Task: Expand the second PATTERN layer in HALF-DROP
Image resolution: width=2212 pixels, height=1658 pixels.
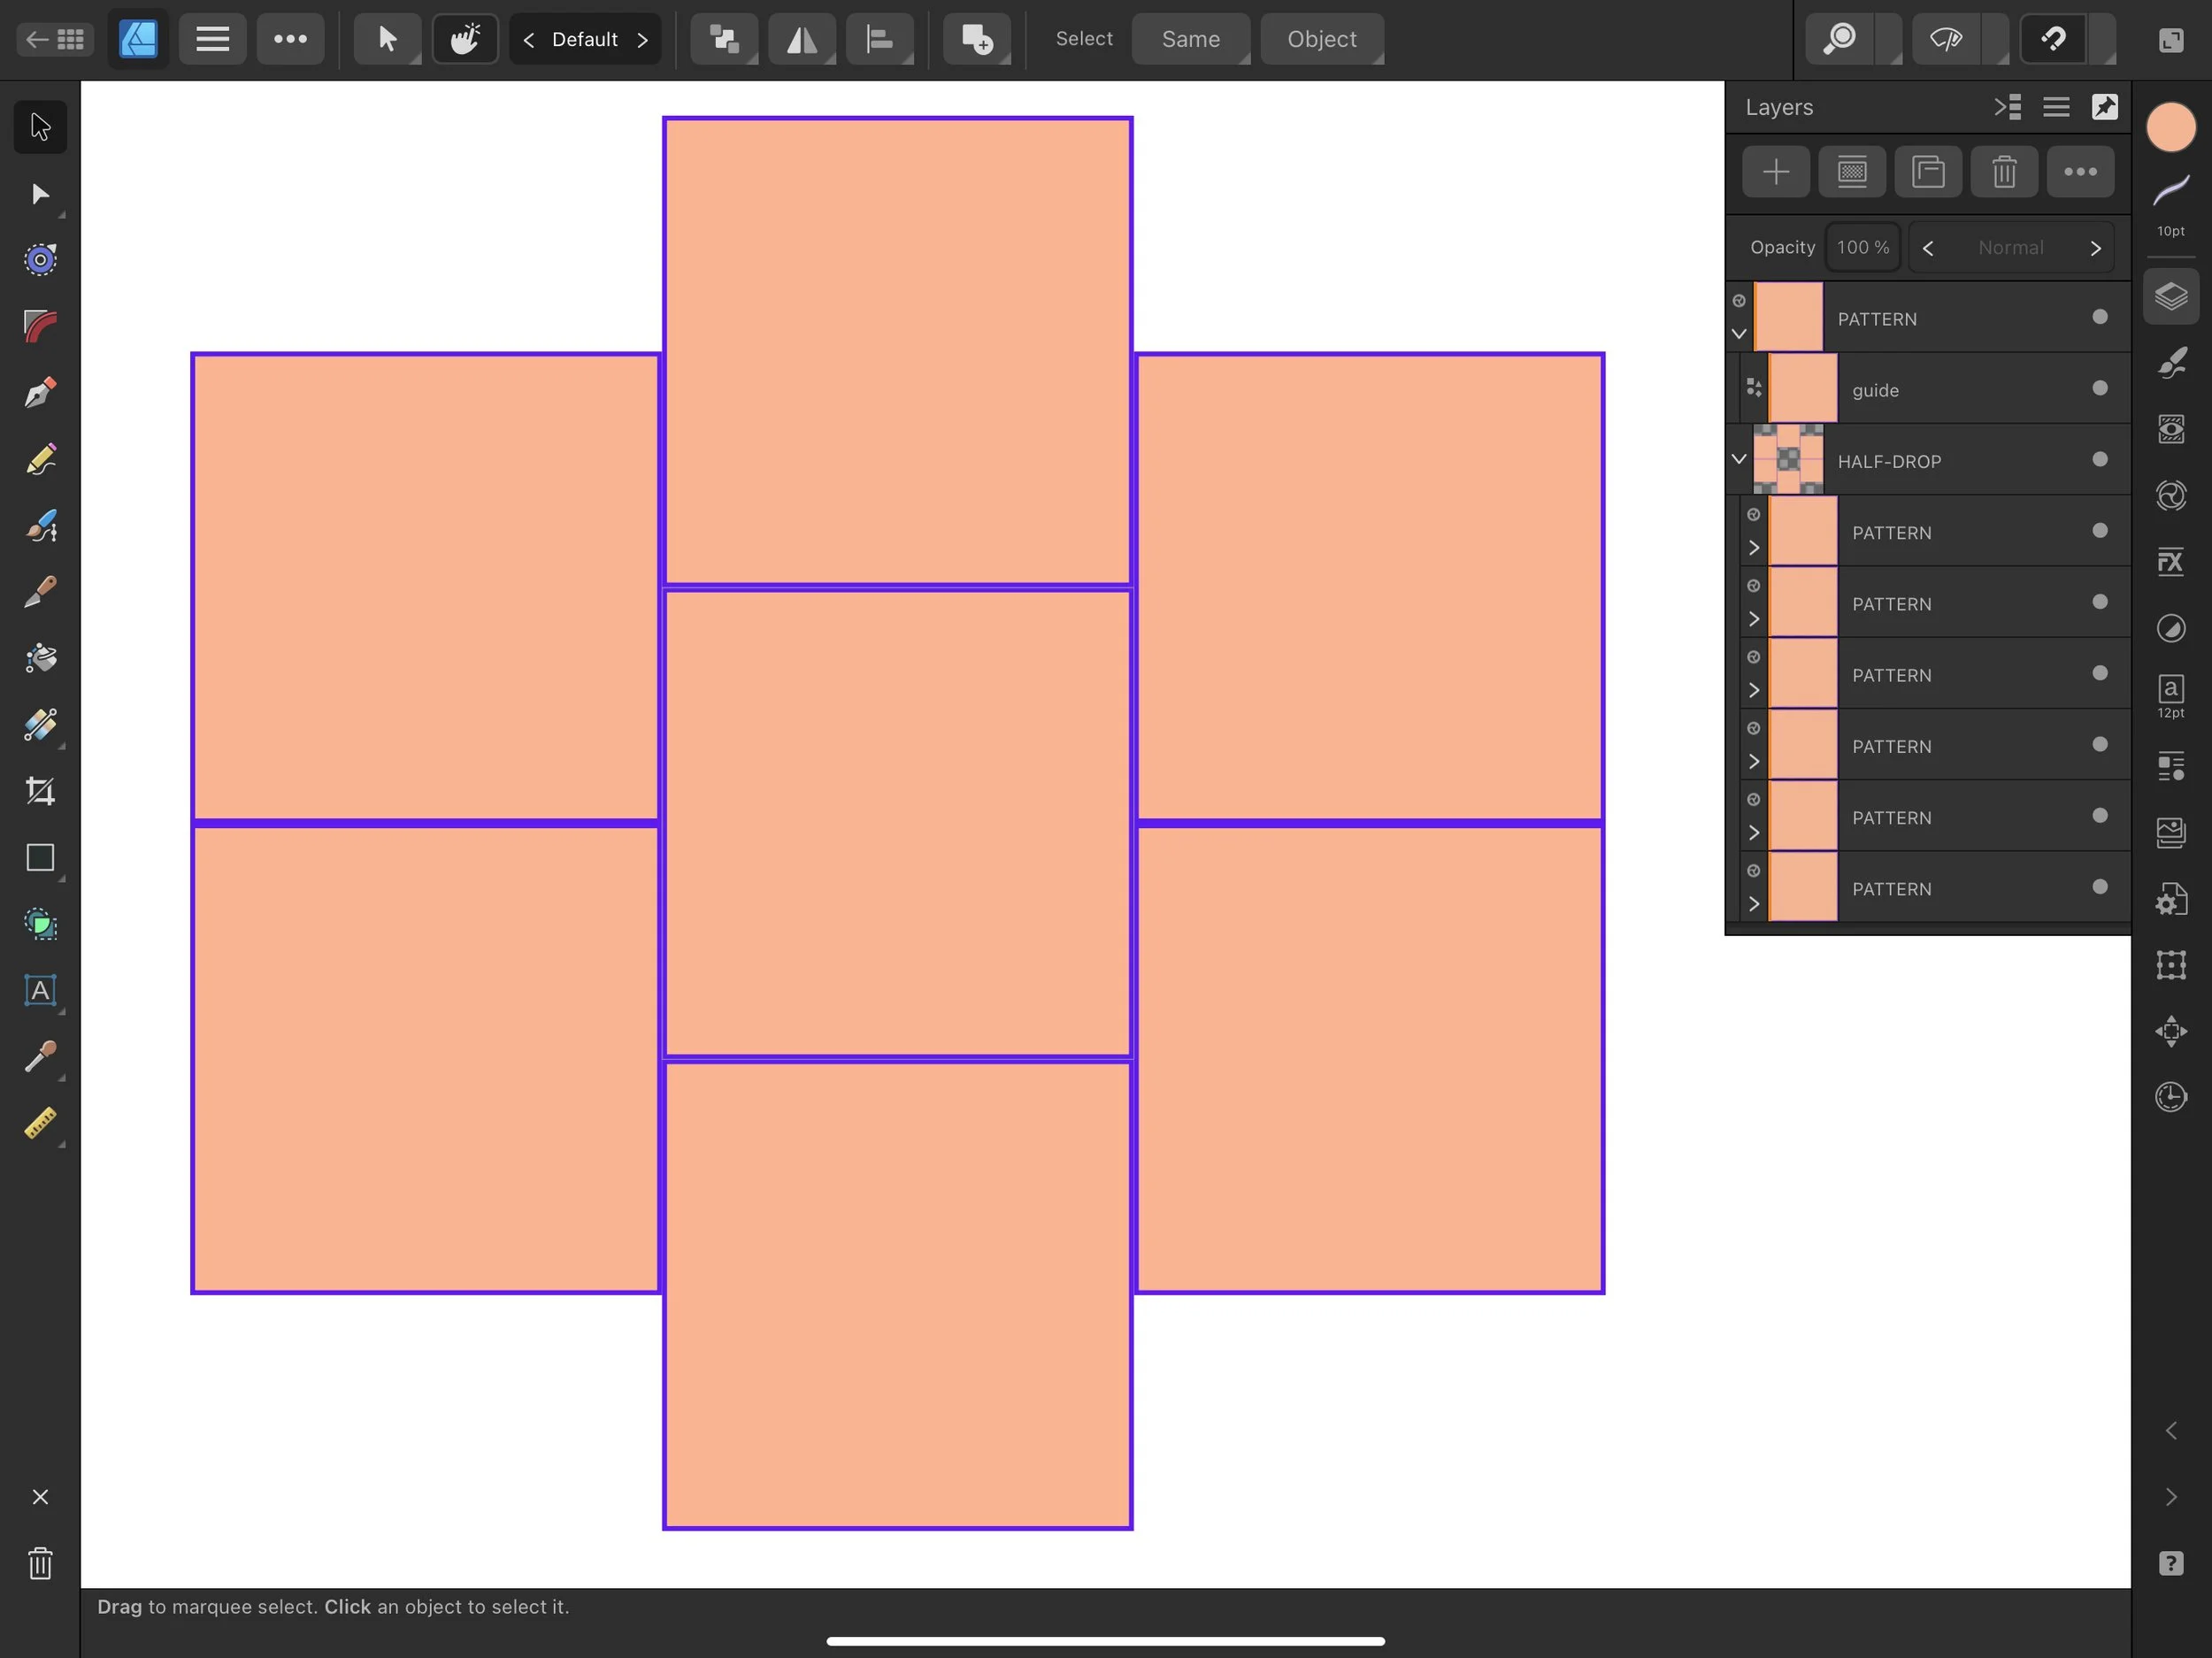Action: [x=1753, y=618]
